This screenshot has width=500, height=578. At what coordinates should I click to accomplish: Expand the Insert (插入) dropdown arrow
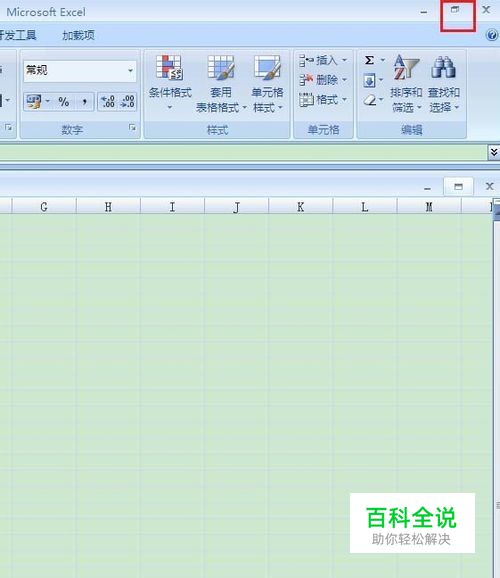(344, 60)
